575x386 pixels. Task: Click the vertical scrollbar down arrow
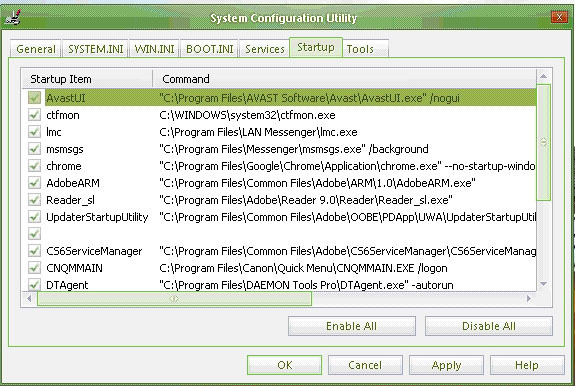pos(543,284)
